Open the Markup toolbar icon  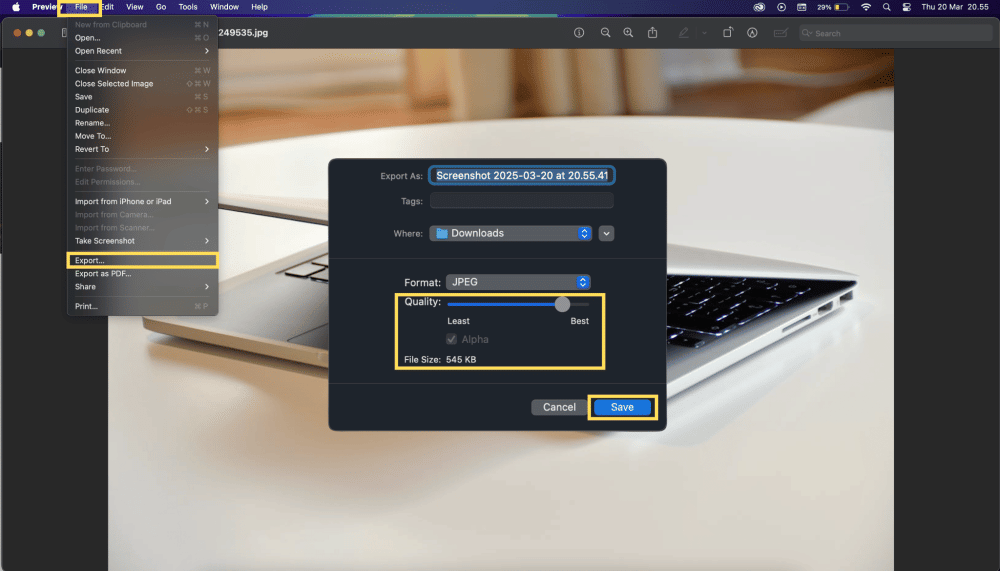[752, 33]
